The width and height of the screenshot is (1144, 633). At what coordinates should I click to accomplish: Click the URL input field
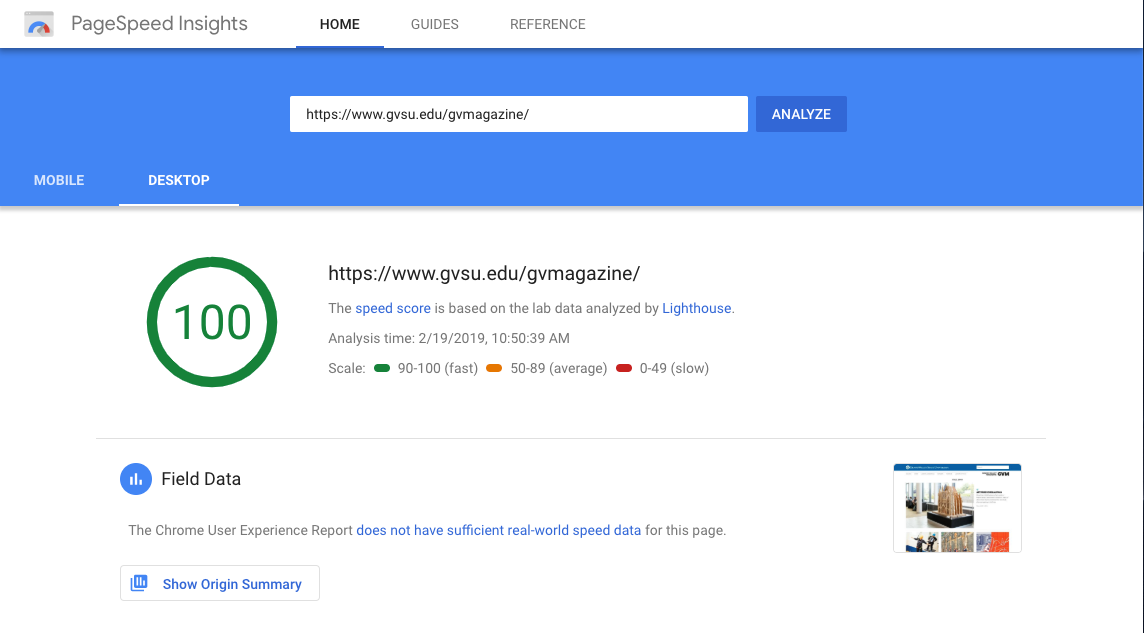click(x=518, y=113)
